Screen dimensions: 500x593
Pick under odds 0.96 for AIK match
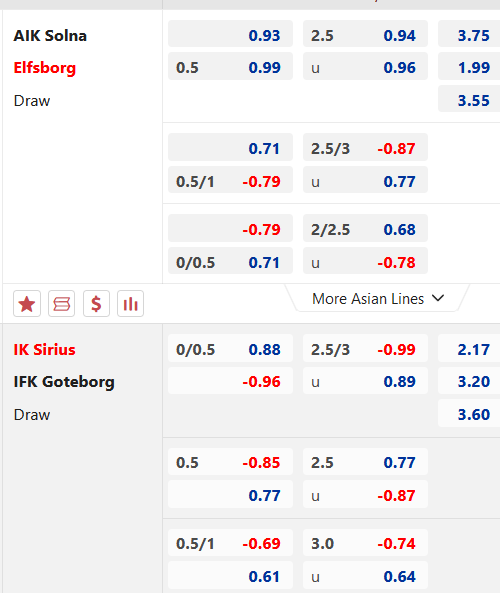[365, 68]
